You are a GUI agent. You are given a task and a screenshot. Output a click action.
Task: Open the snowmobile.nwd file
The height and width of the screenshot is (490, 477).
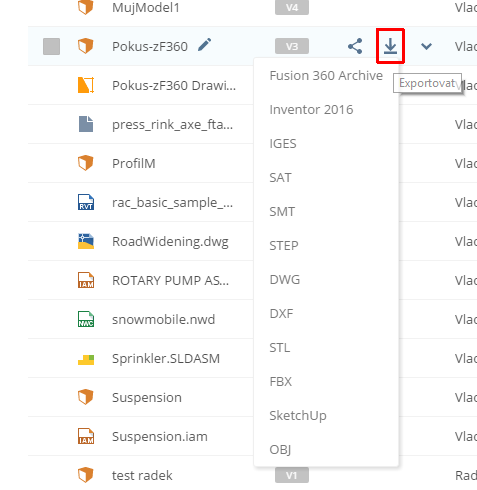pyautogui.click(x=163, y=319)
